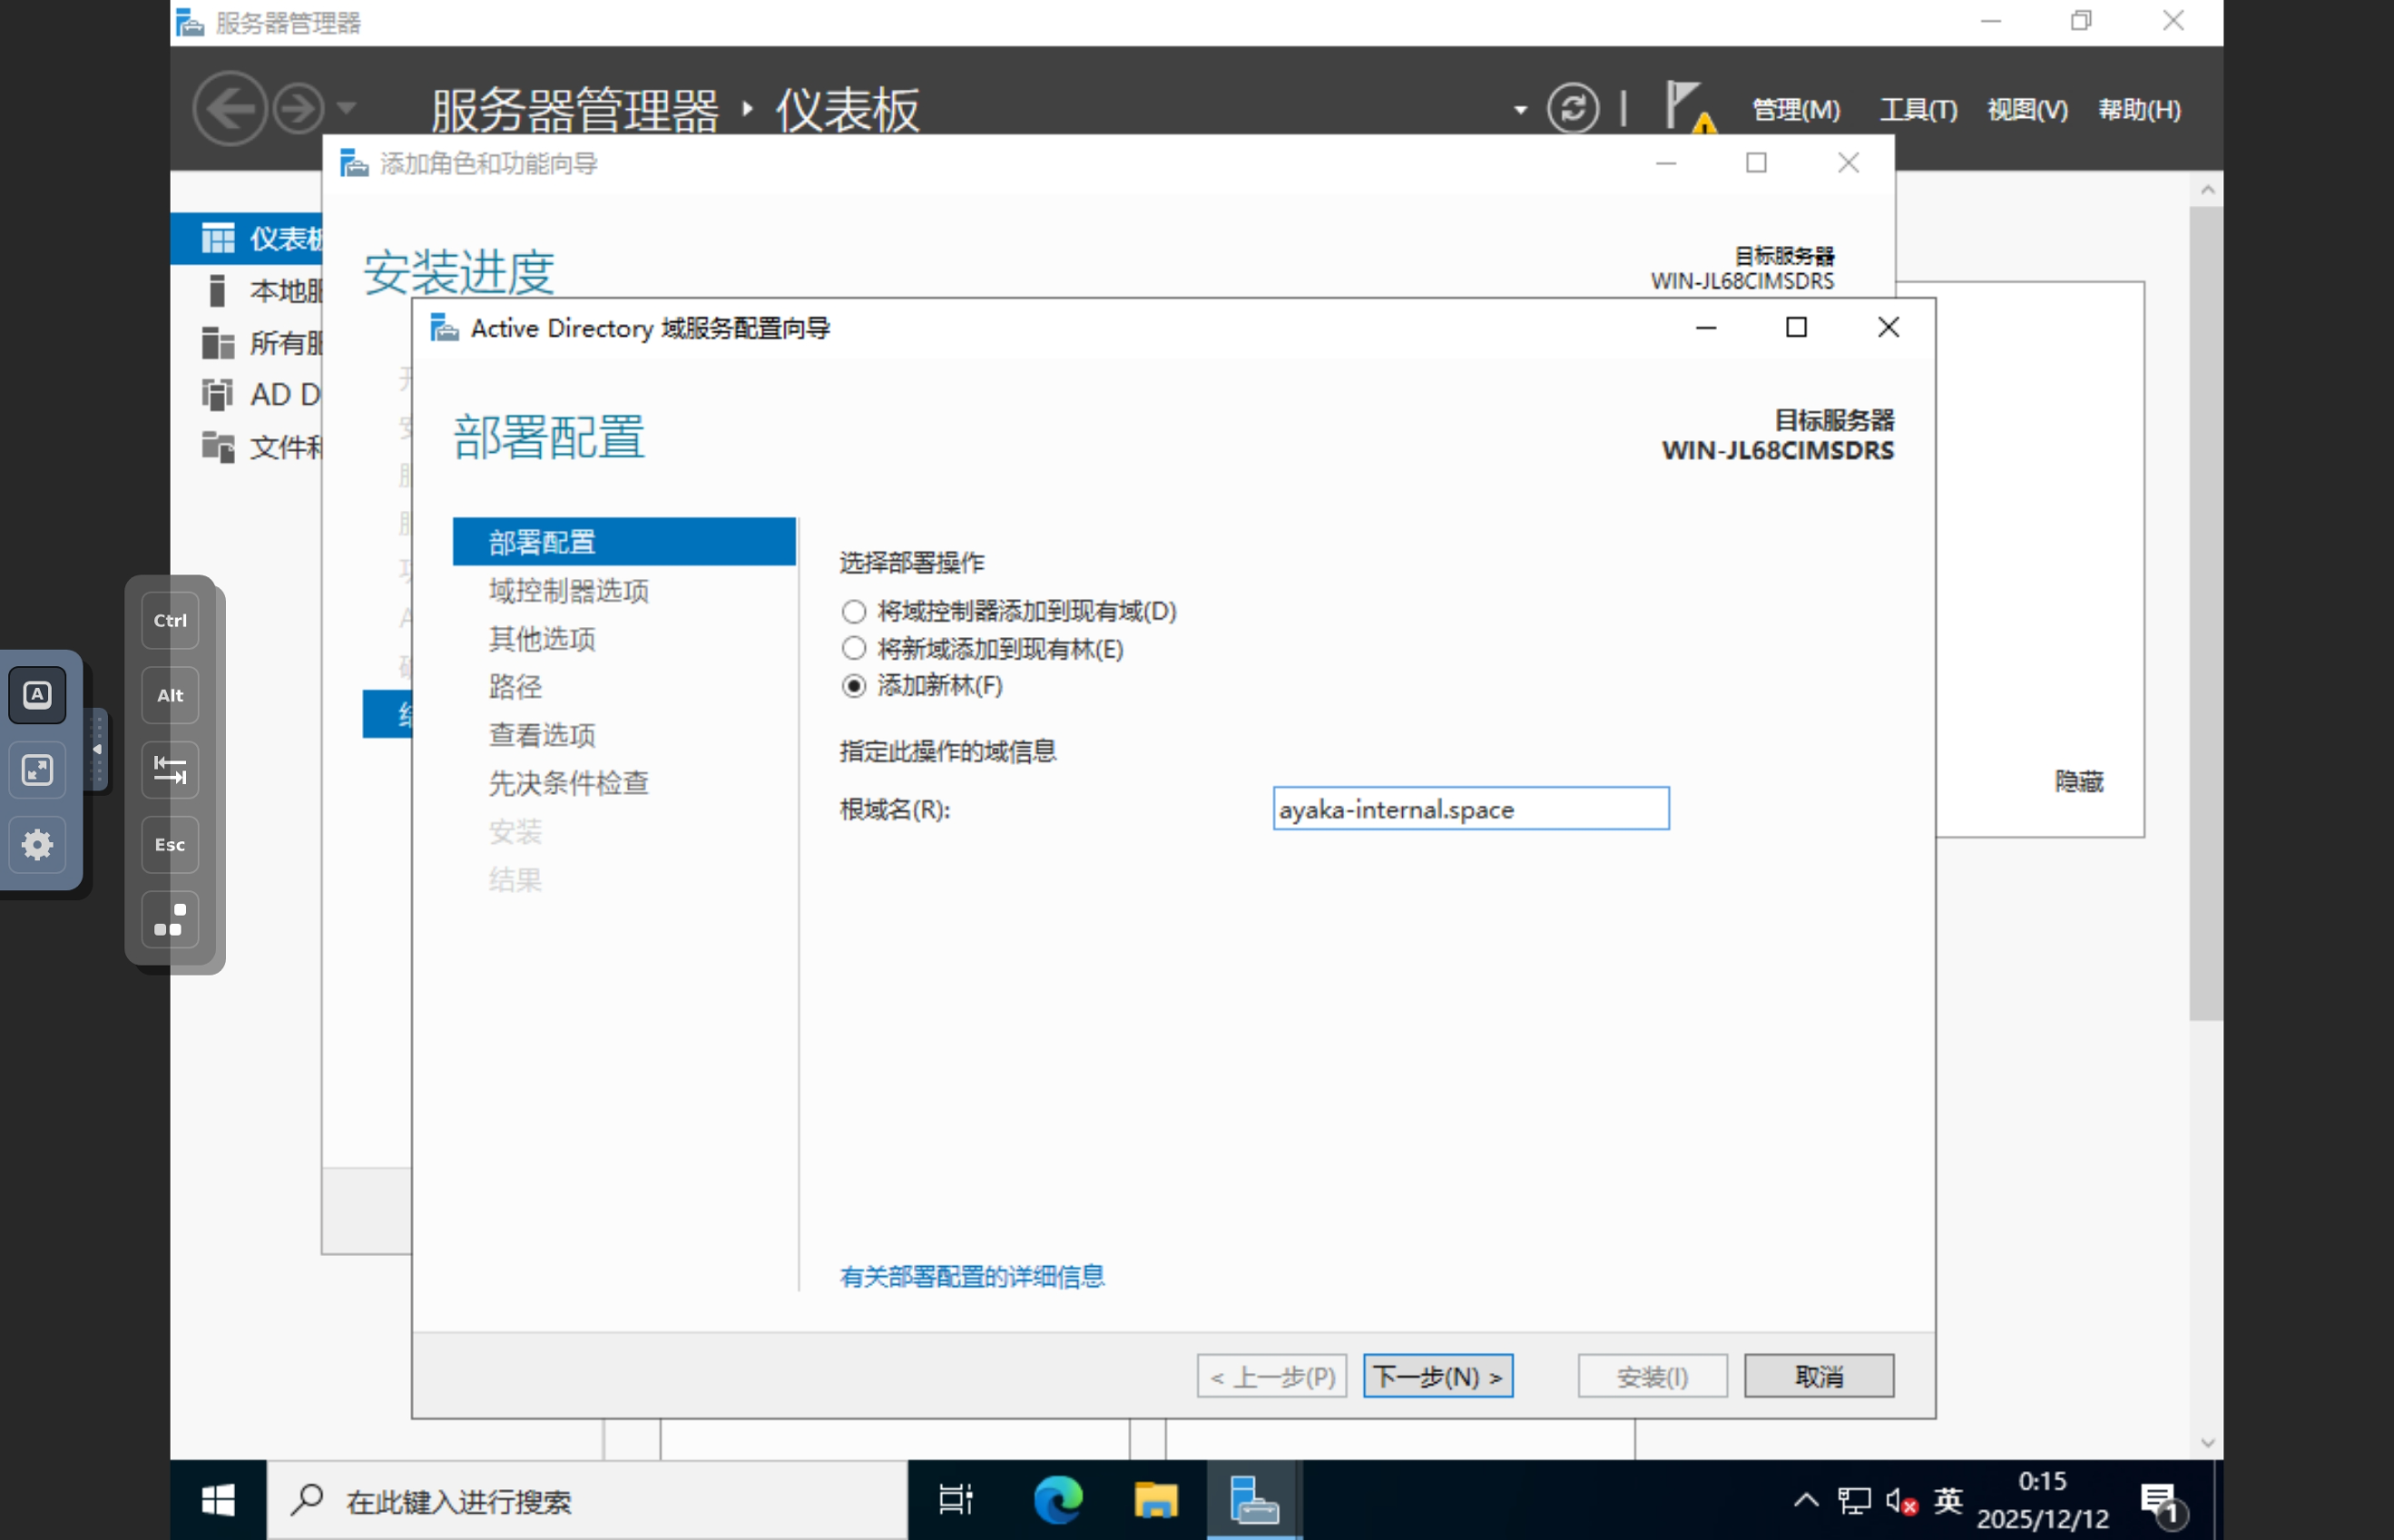
Task: Click the Server Manager refresh icon
Action: (x=1572, y=108)
